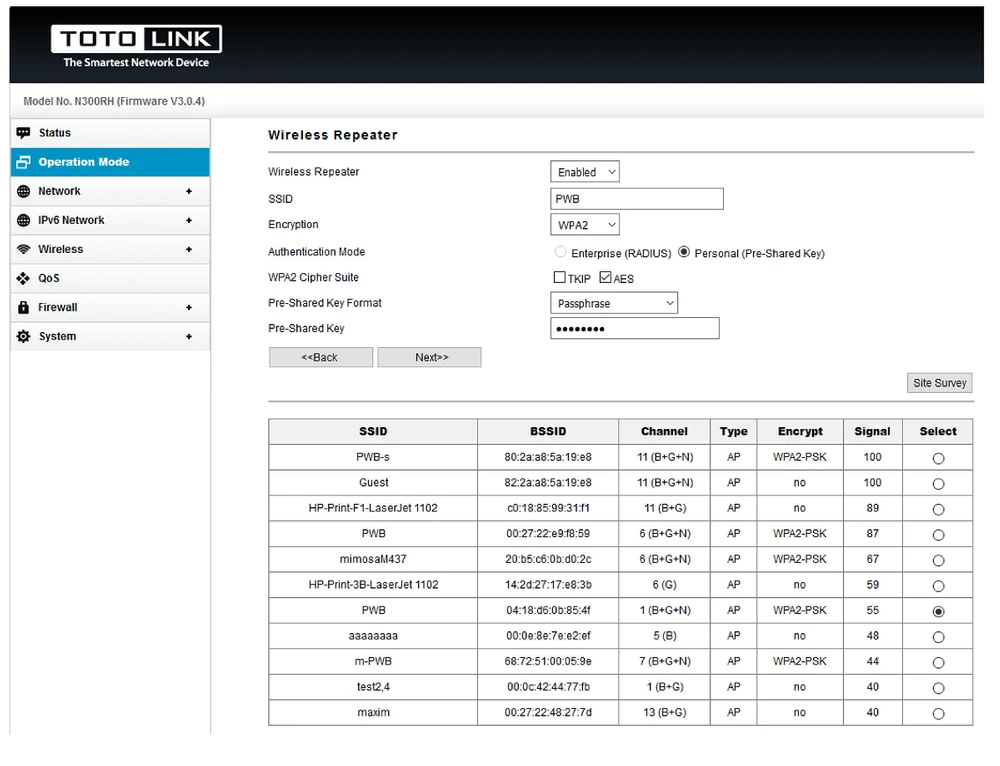
Task: Open the Encryption WPA2 dropdown
Action: coord(585,225)
